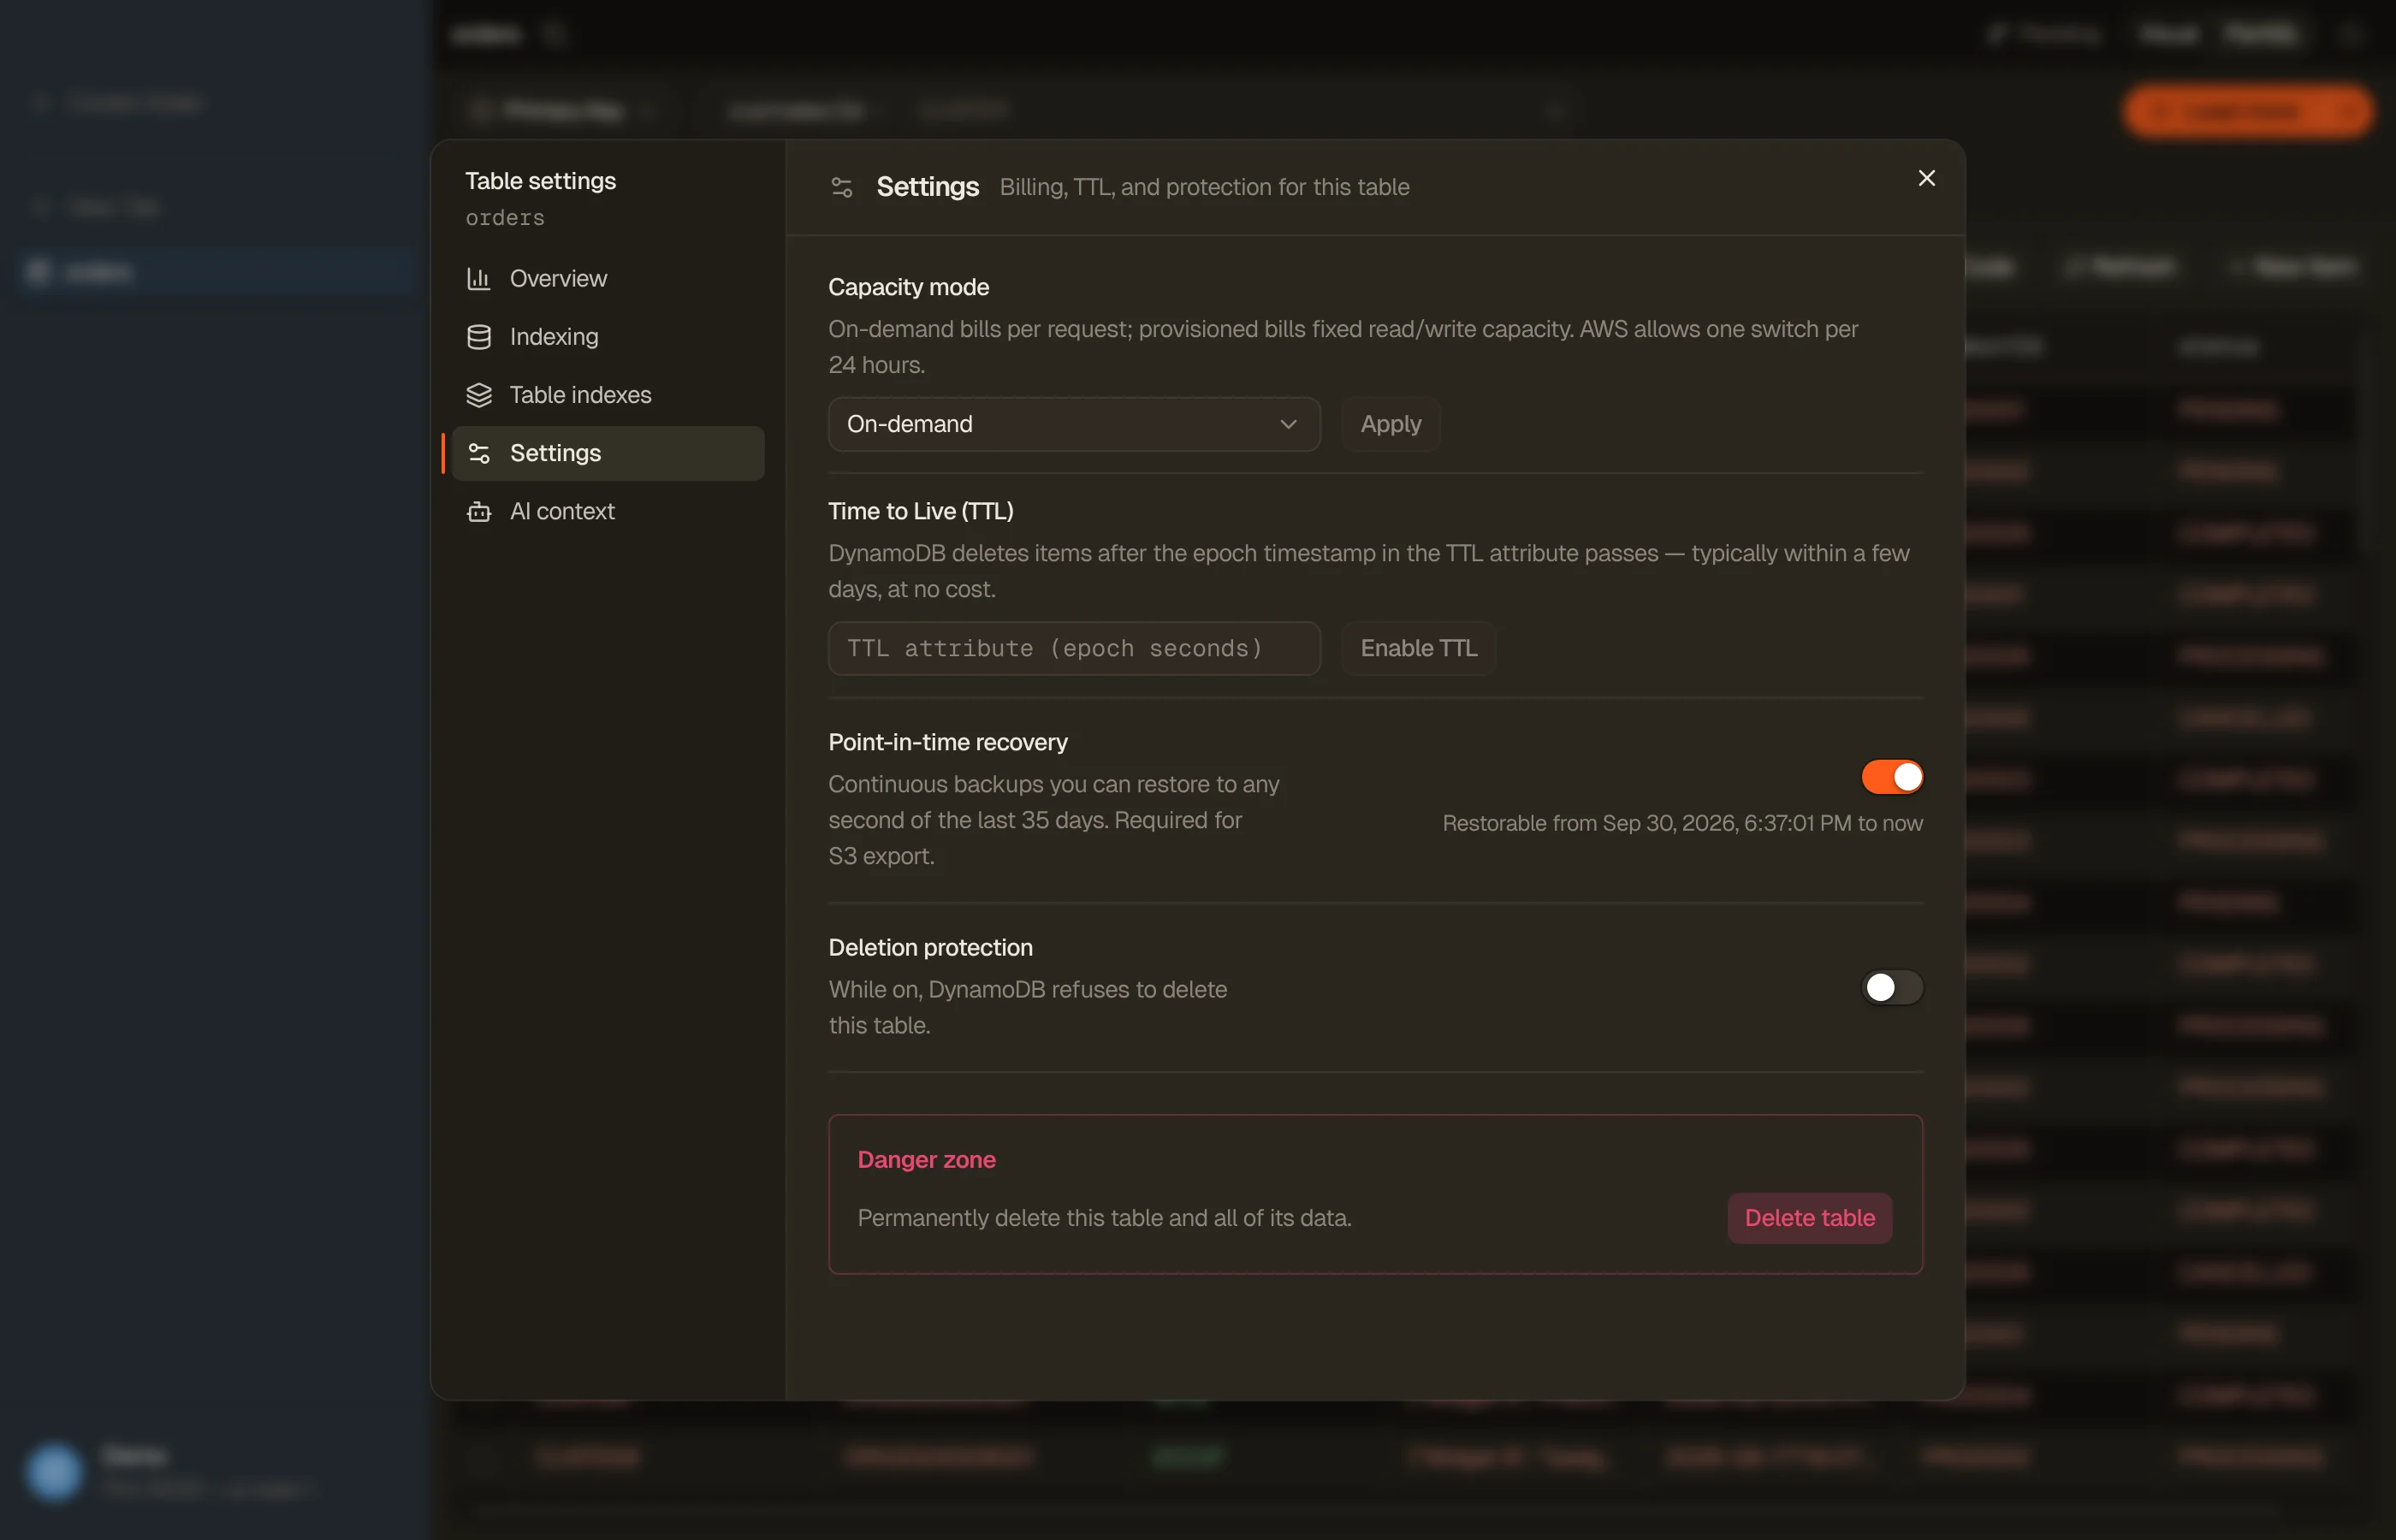The width and height of the screenshot is (2396, 1540).
Task: Open the Indexing section
Action: pos(607,336)
